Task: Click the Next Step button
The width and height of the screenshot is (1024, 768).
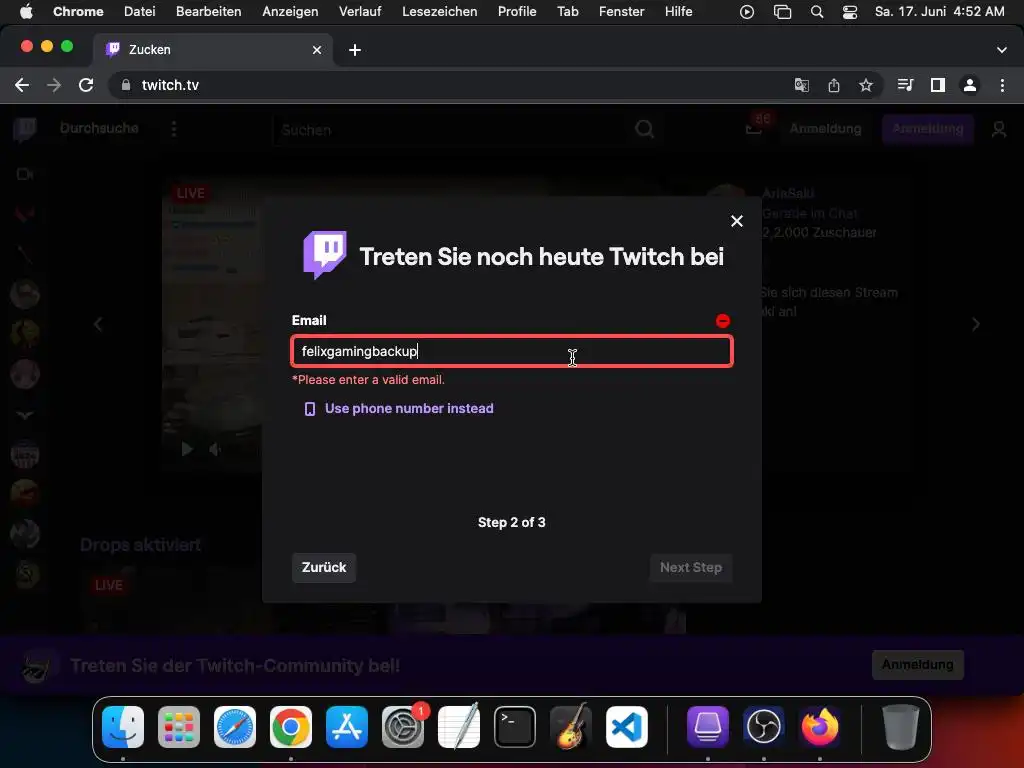Action: coord(690,568)
